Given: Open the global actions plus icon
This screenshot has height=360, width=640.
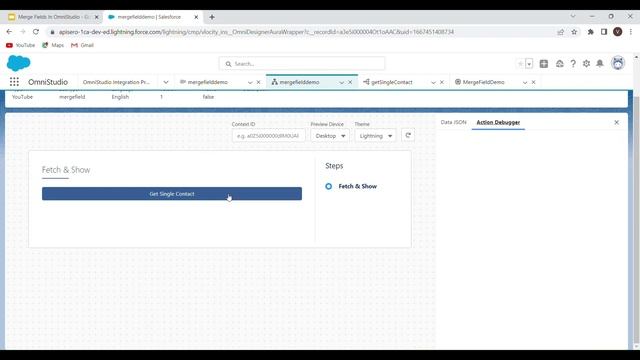Looking at the screenshot, I should pos(544,64).
